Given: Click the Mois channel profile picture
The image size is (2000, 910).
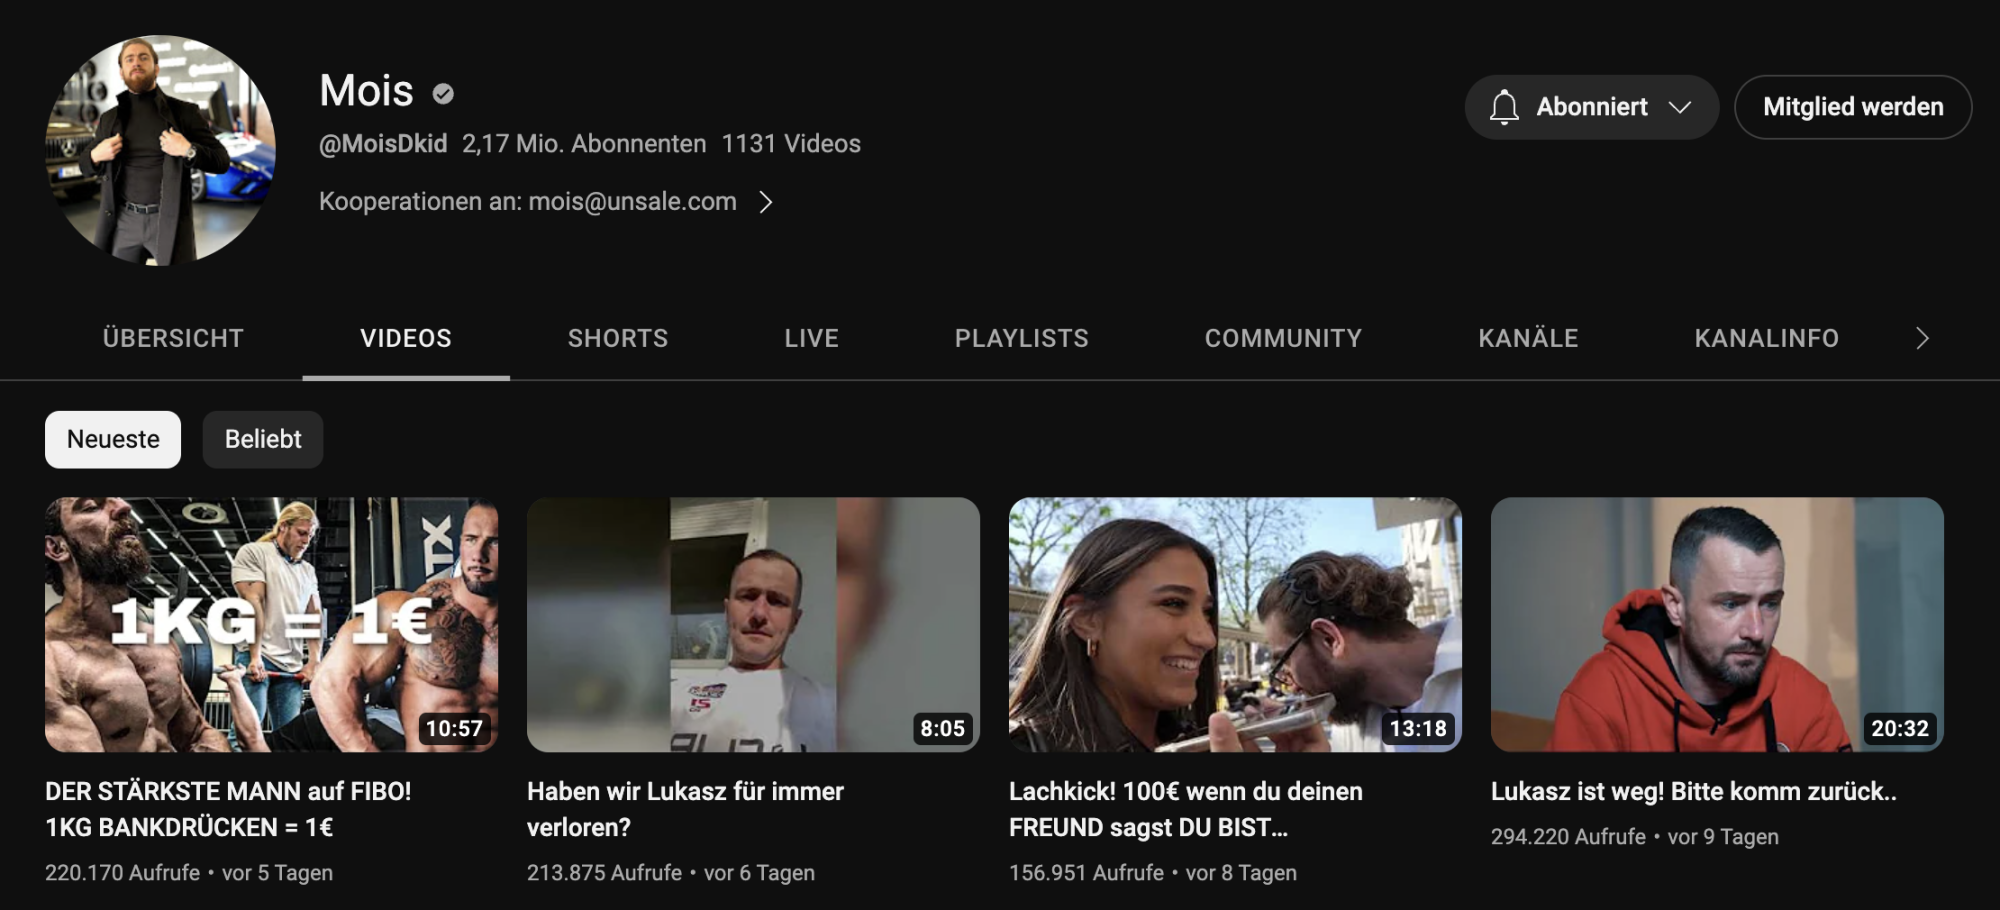Looking at the screenshot, I should tap(160, 150).
